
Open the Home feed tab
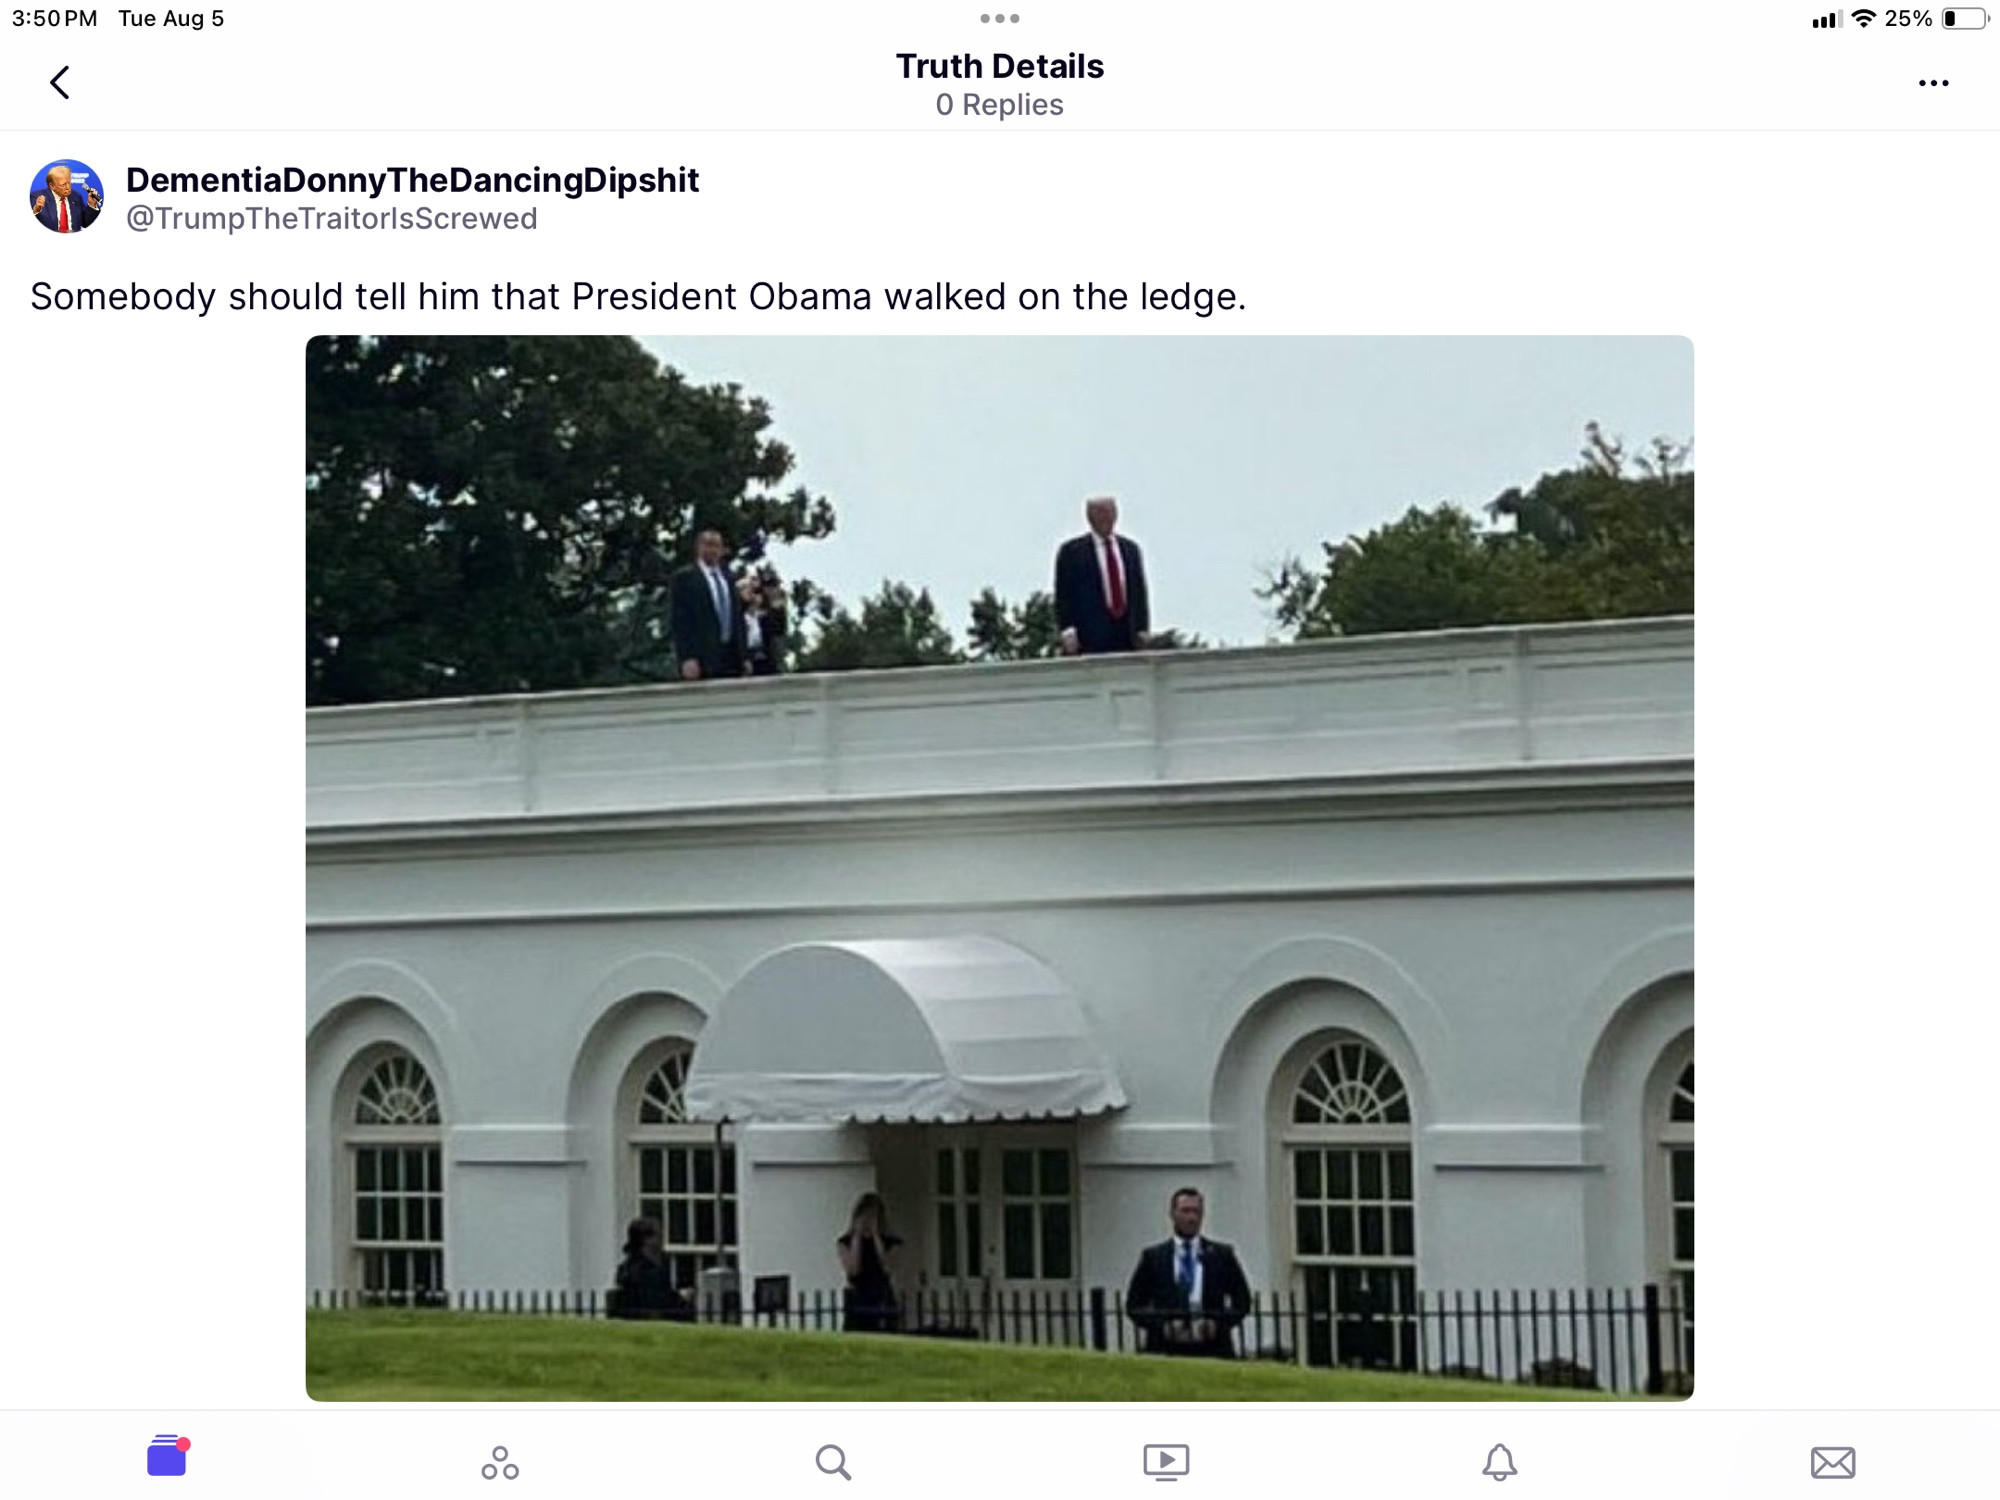click(x=167, y=1456)
